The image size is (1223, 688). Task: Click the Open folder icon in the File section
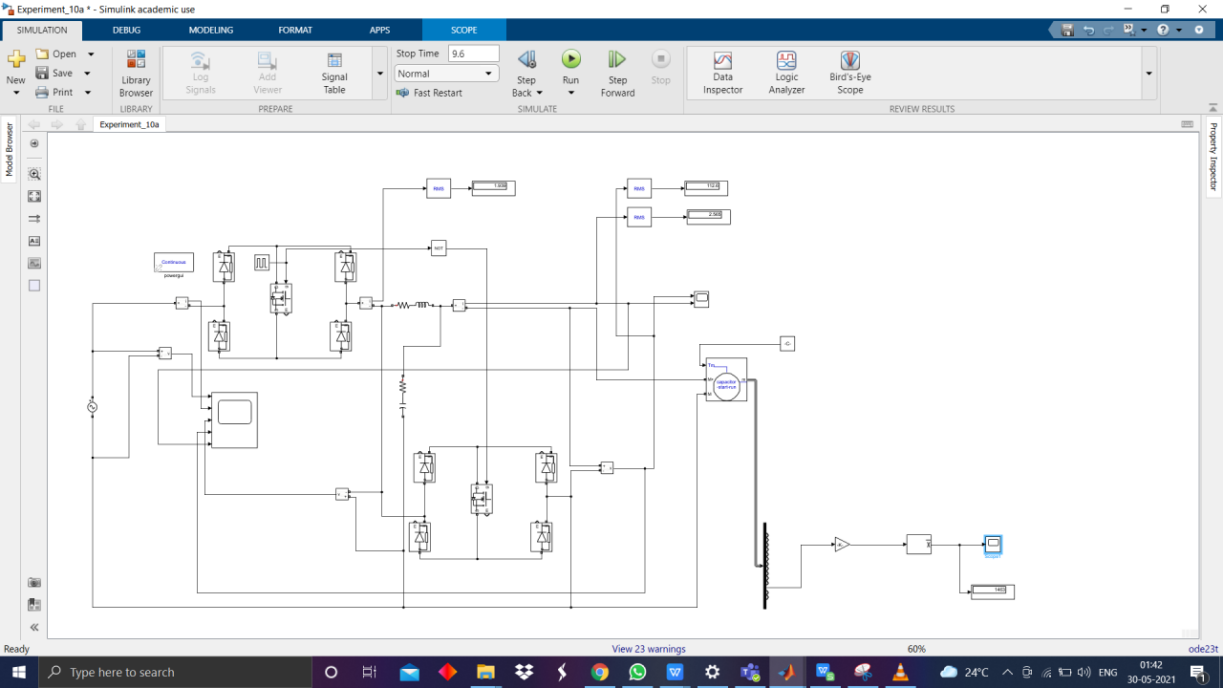point(42,54)
